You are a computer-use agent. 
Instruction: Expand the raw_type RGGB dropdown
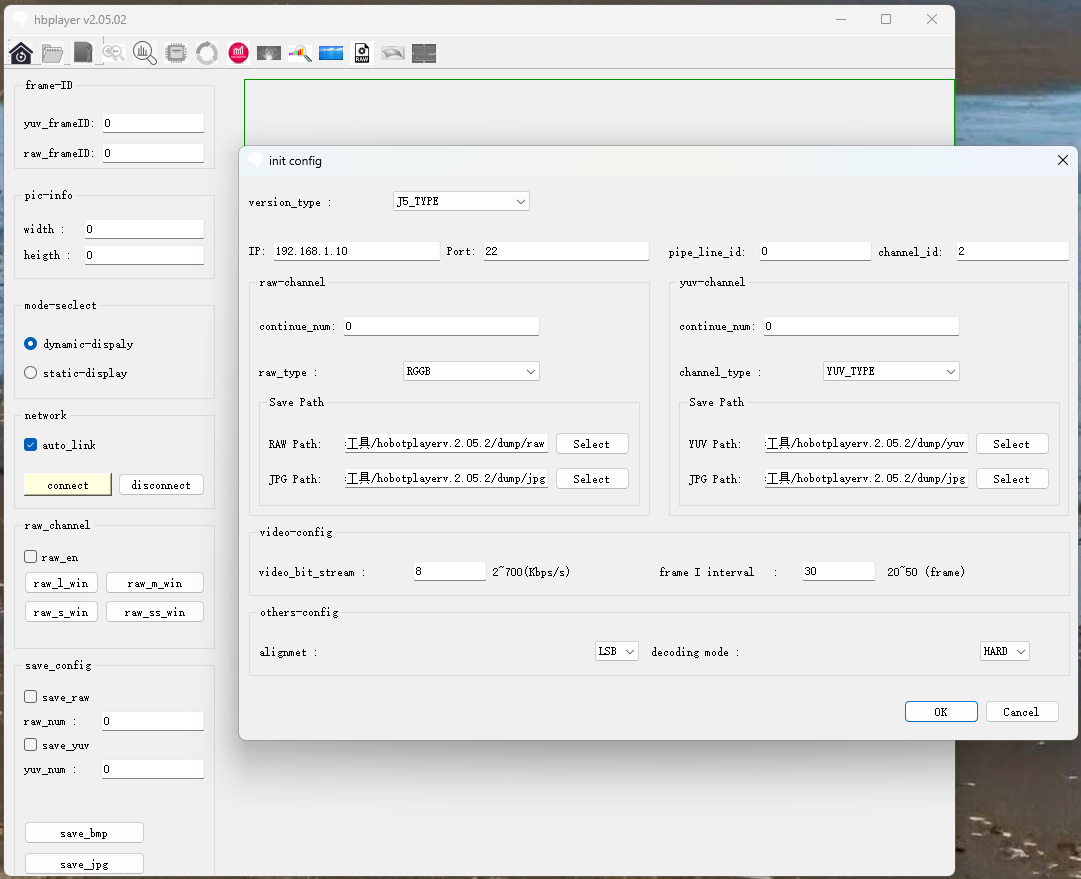click(x=471, y=371)
